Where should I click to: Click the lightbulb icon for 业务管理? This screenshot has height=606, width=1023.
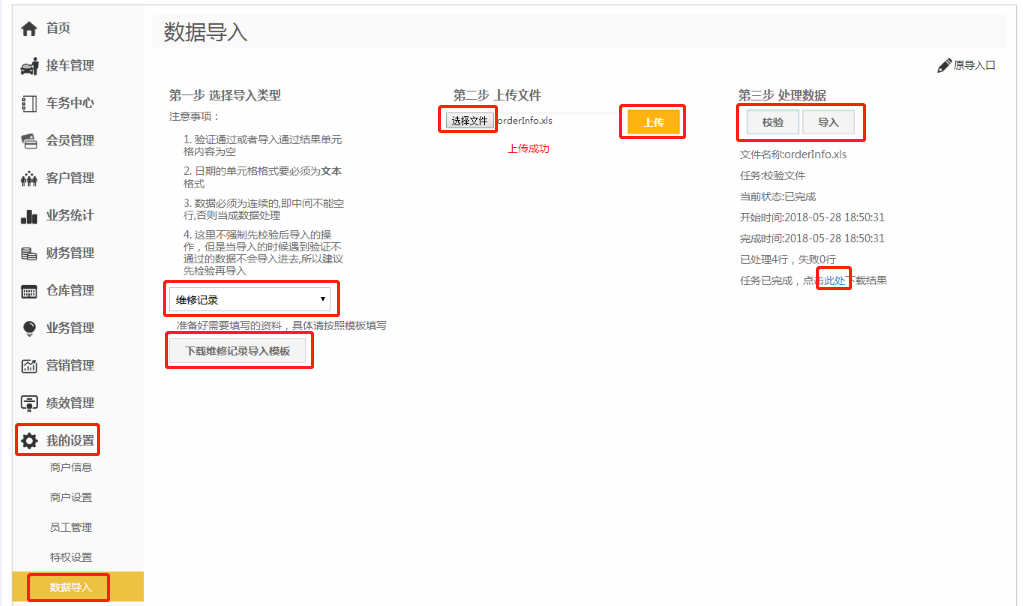[x=29, y=328]
